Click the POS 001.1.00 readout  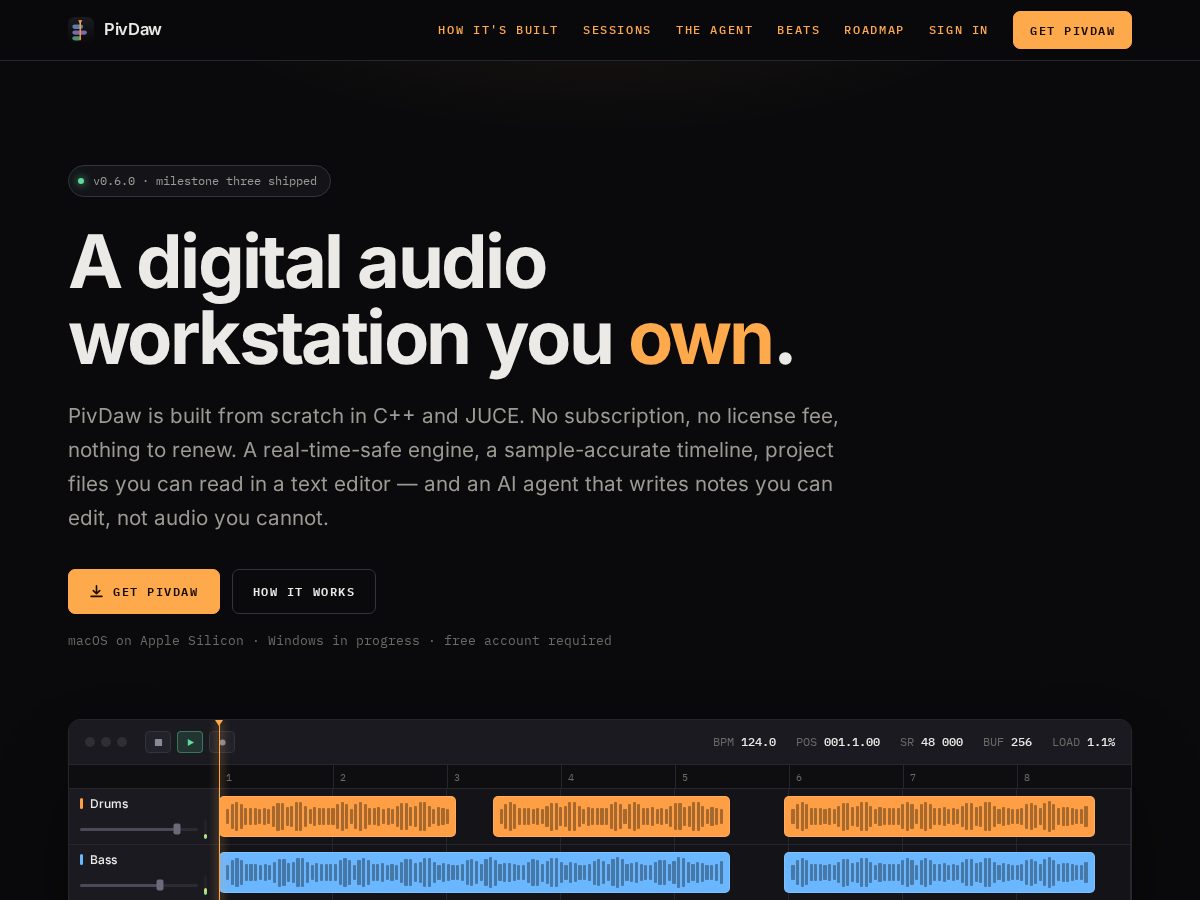(838, 742)
